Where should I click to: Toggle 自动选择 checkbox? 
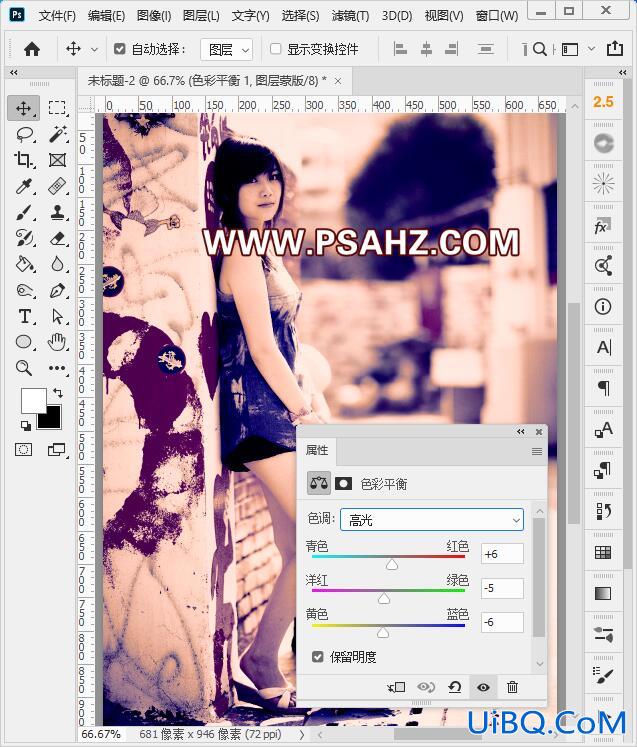pos(120,49)
